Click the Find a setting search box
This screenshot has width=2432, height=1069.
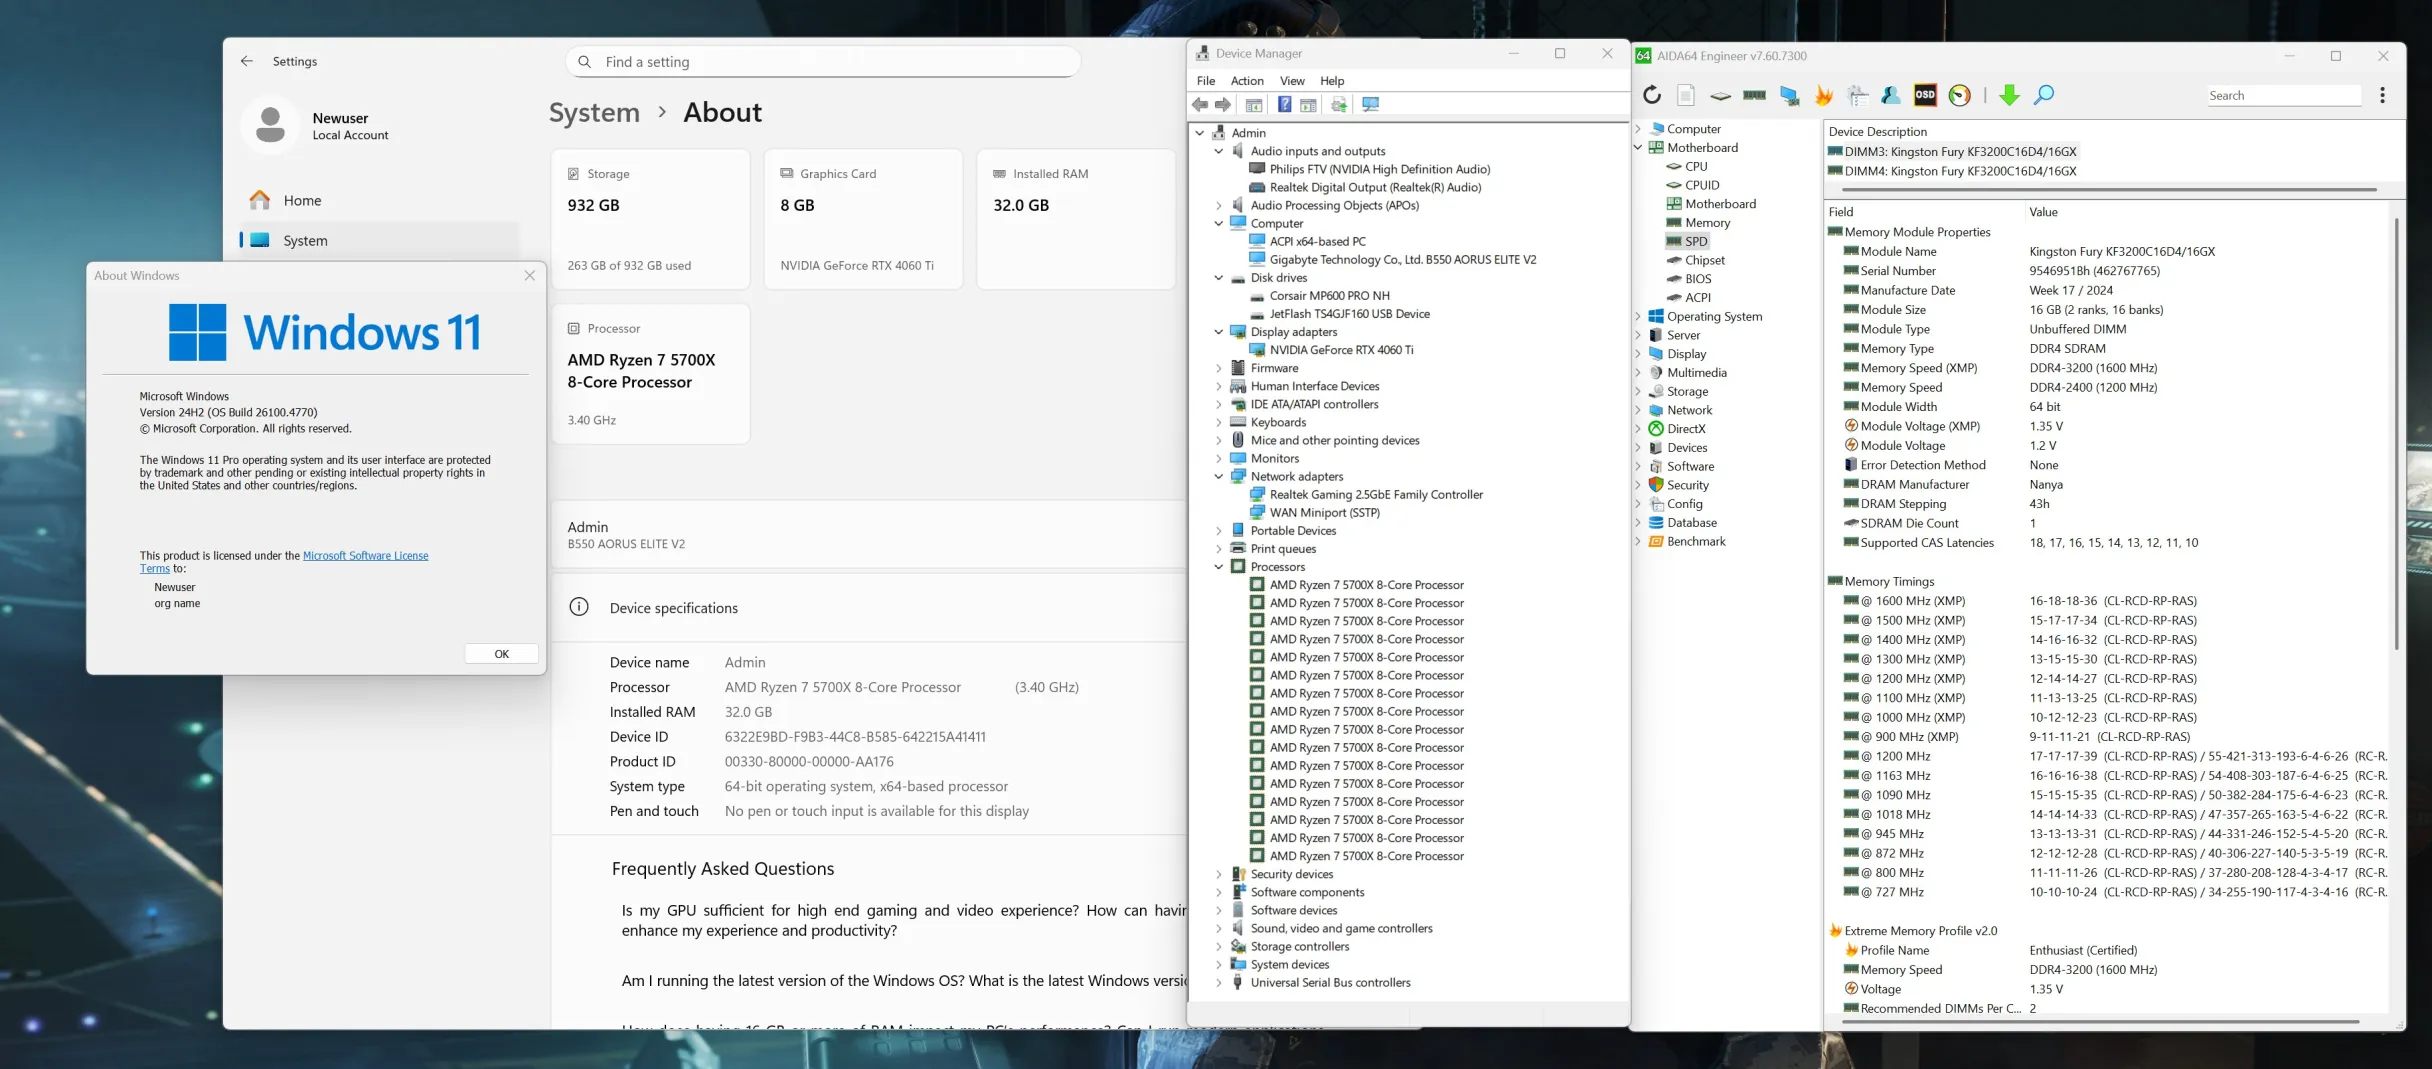tap(823, 62)
